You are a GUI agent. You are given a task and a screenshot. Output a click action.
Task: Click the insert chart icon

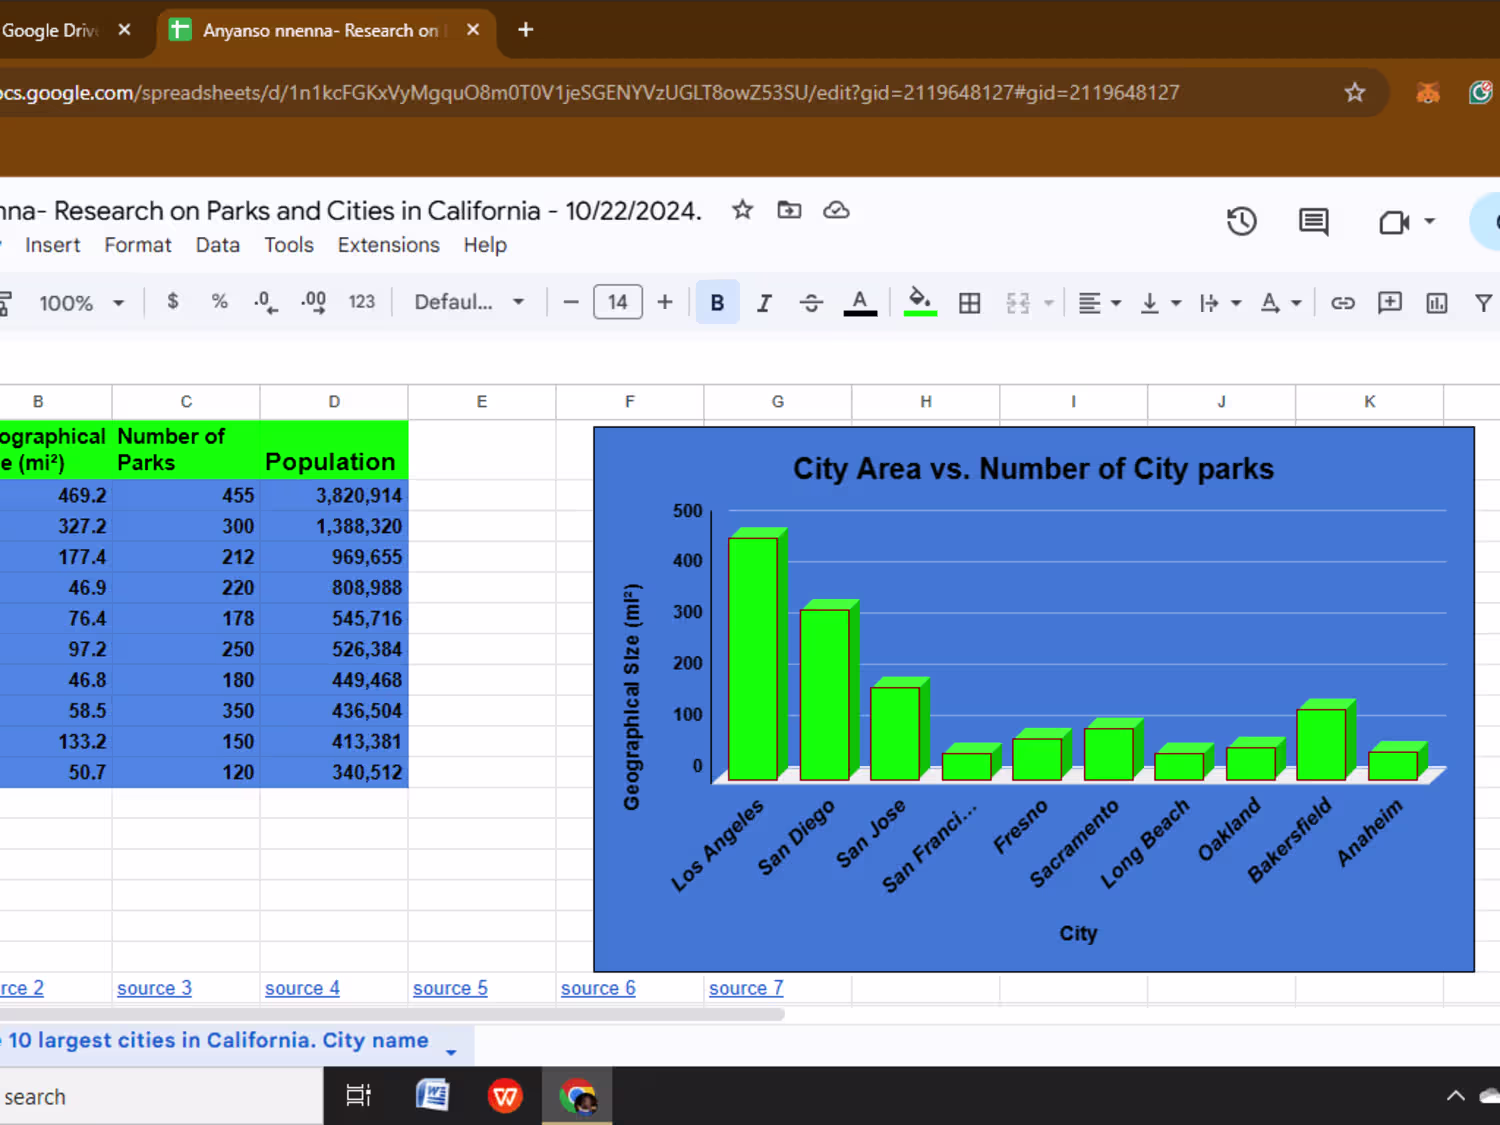1436,303
